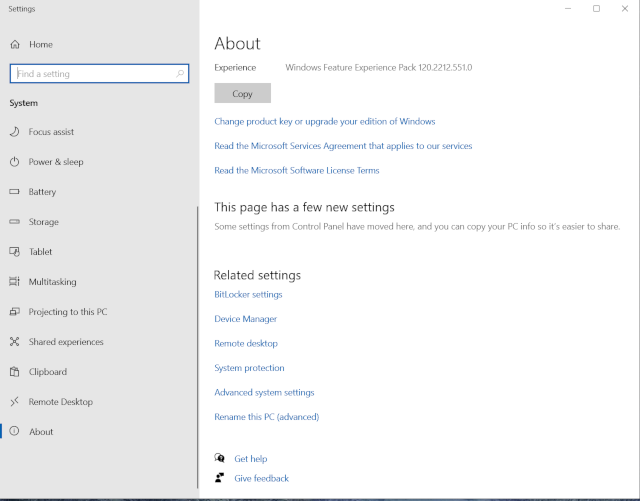Open the Clipboard settings page

point(48,372)
